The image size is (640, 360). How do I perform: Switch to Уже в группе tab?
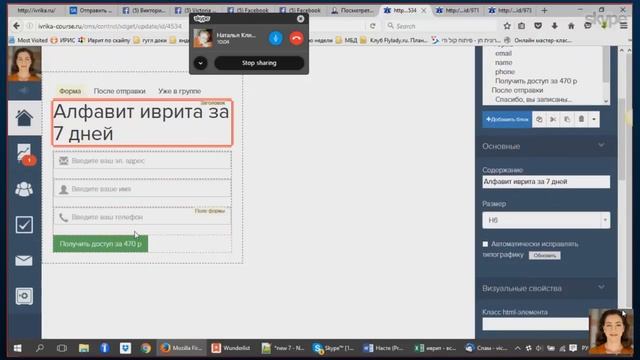[180, 91]
